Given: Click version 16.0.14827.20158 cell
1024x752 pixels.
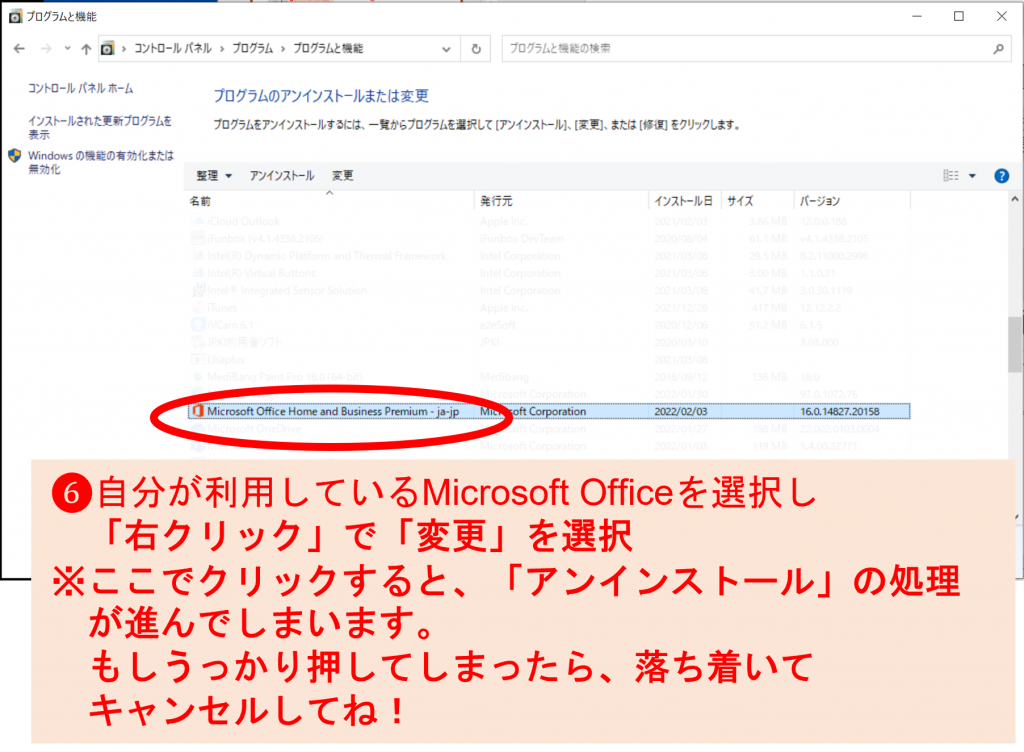Looking at the screenshot, I should pyautogui.click(x=839, y=411).
